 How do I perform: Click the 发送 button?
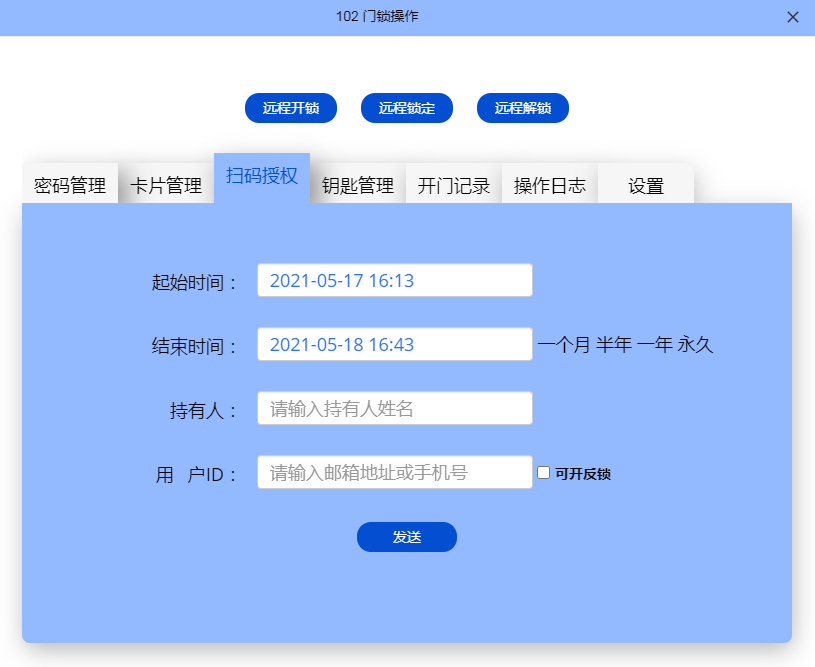[x=407, y=537]
